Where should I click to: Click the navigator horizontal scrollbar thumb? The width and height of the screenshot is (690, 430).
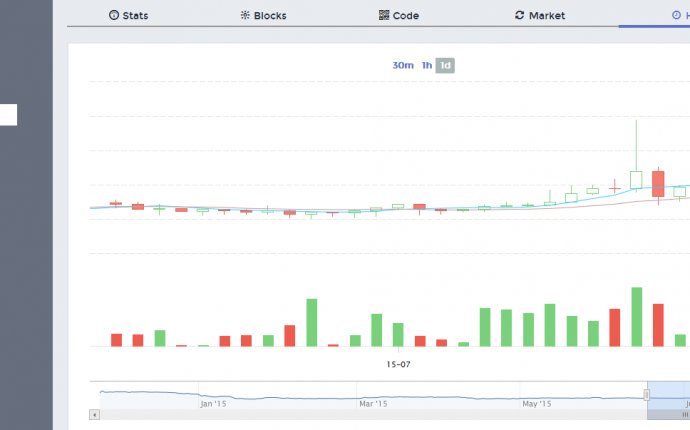point(669,415)
